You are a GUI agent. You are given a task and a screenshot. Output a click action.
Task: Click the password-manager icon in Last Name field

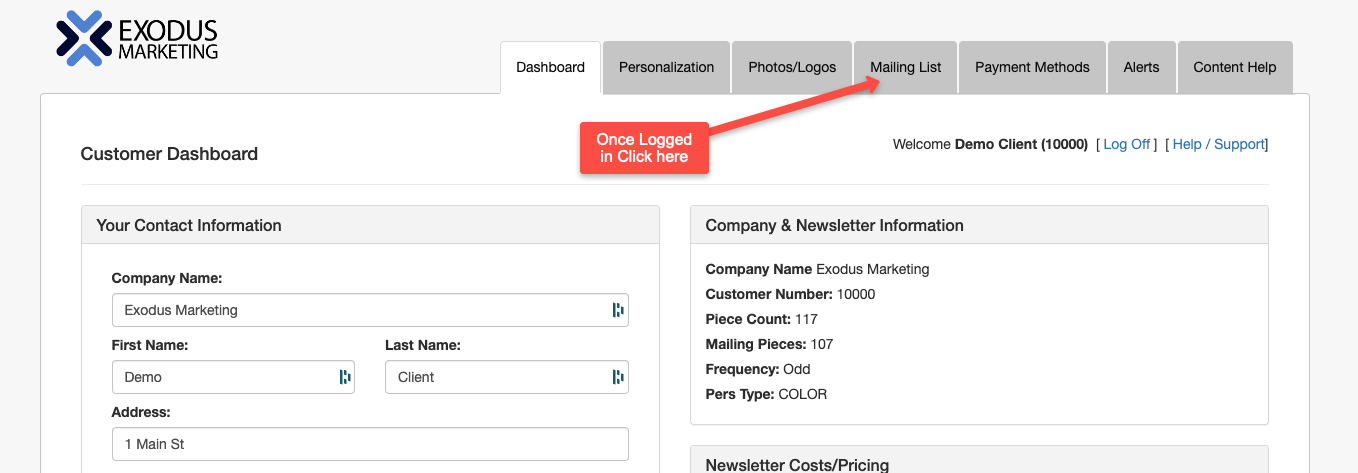point(618,377)
